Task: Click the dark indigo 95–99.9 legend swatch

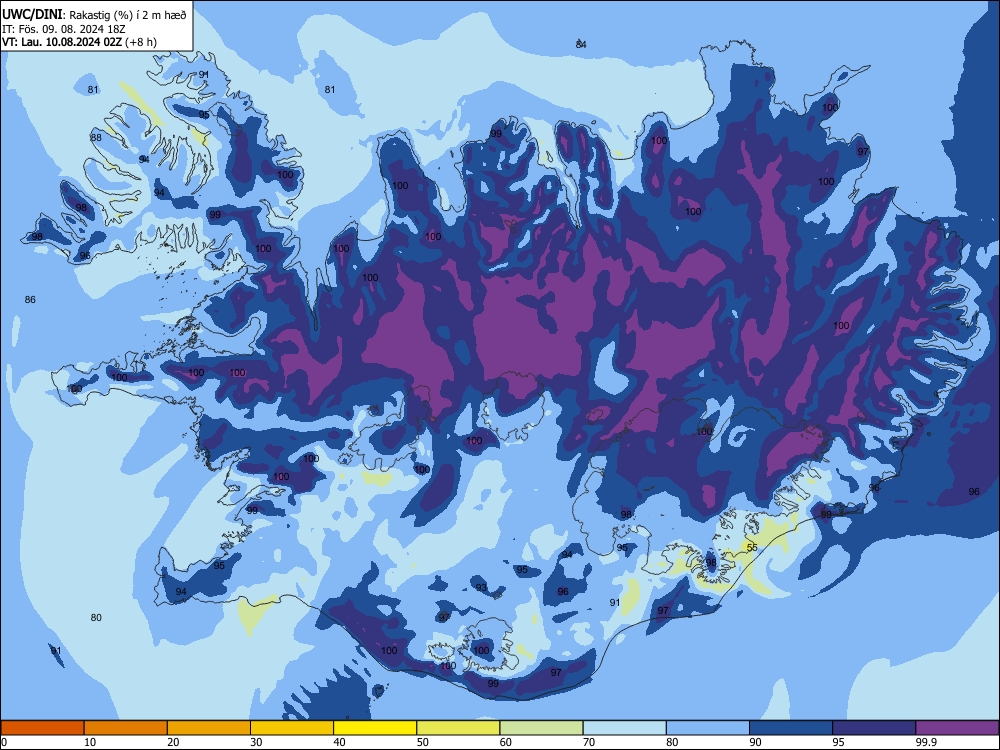Action: (x=874, y=728)
